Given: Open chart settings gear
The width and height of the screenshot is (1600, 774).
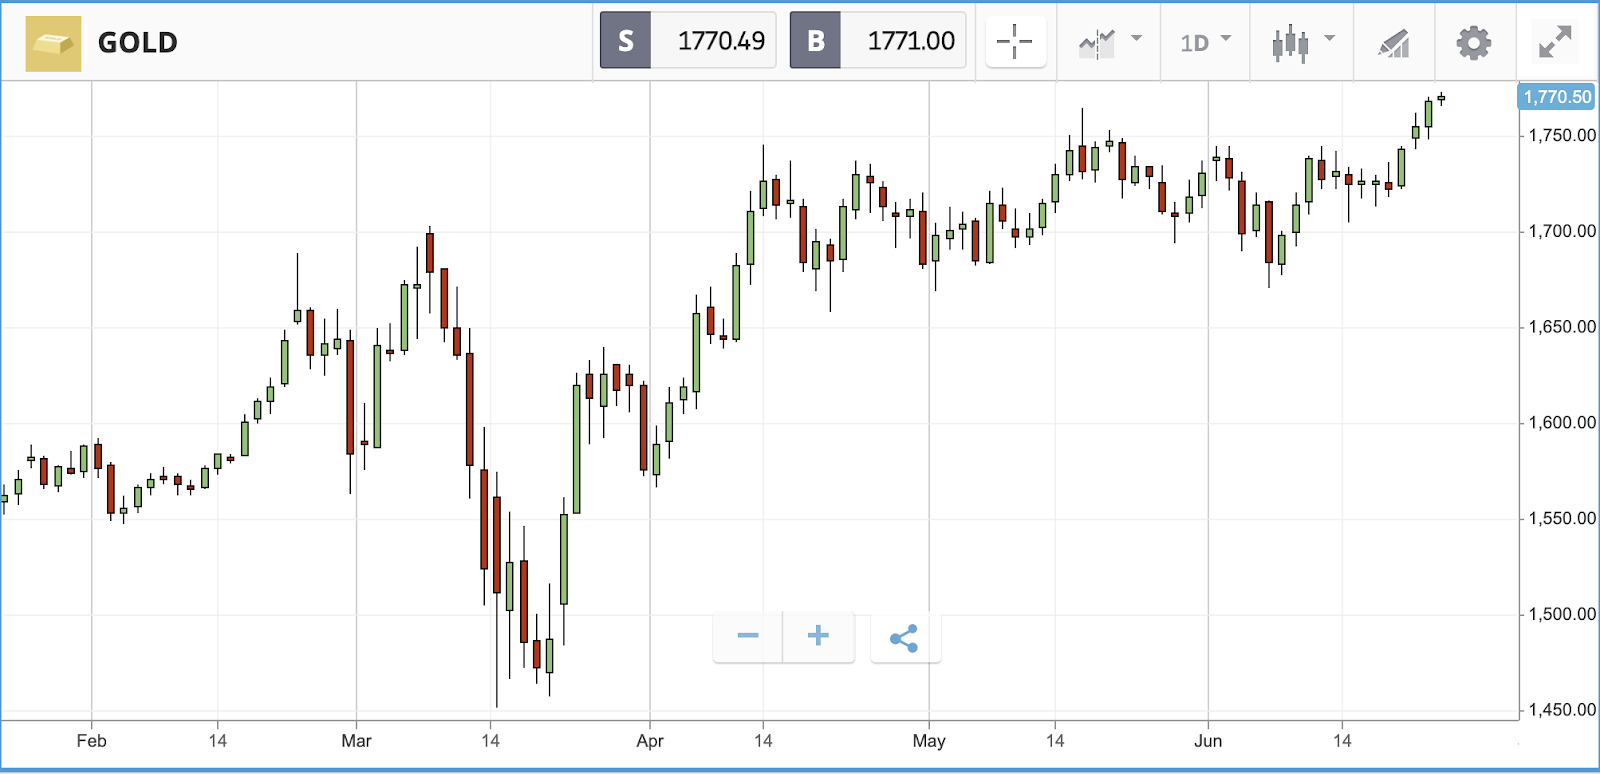Looking at the screenshot, I should click(1474, 43).
